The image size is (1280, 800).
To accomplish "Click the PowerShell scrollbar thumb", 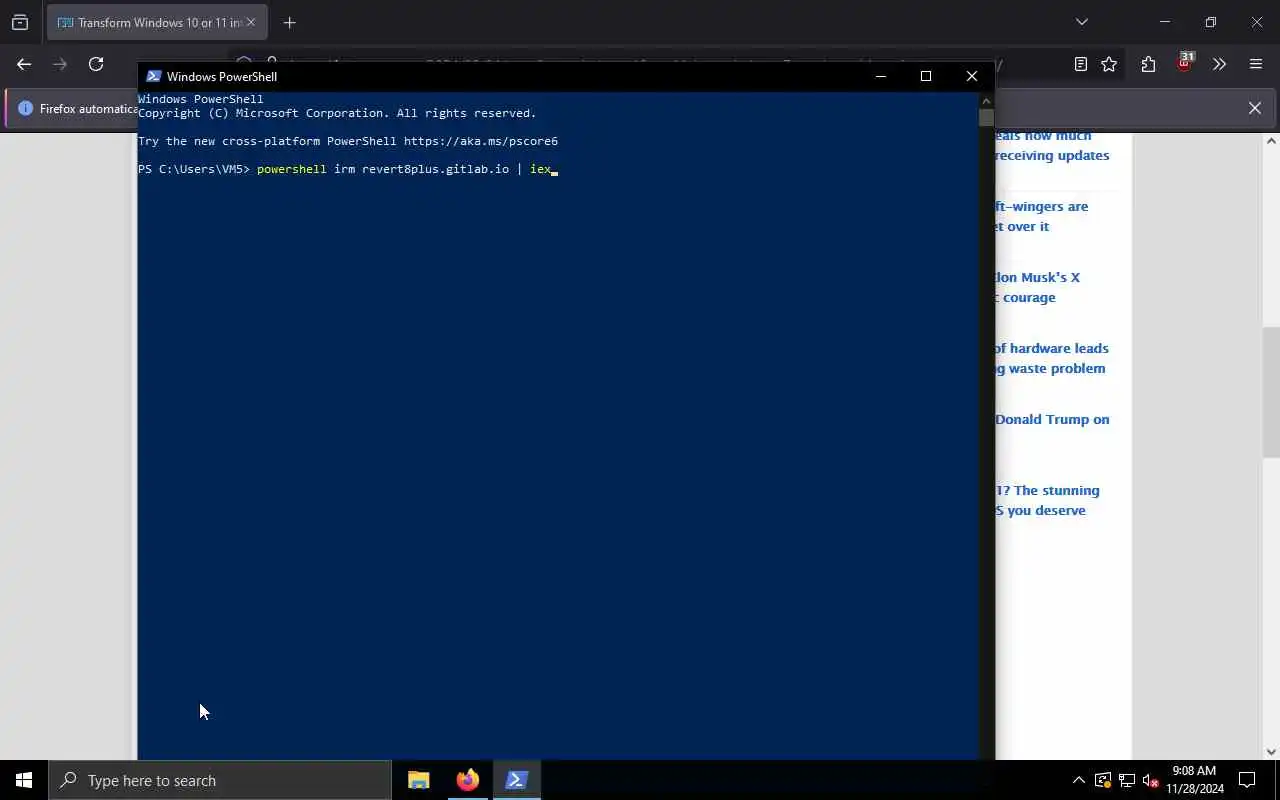I will 986,117.
